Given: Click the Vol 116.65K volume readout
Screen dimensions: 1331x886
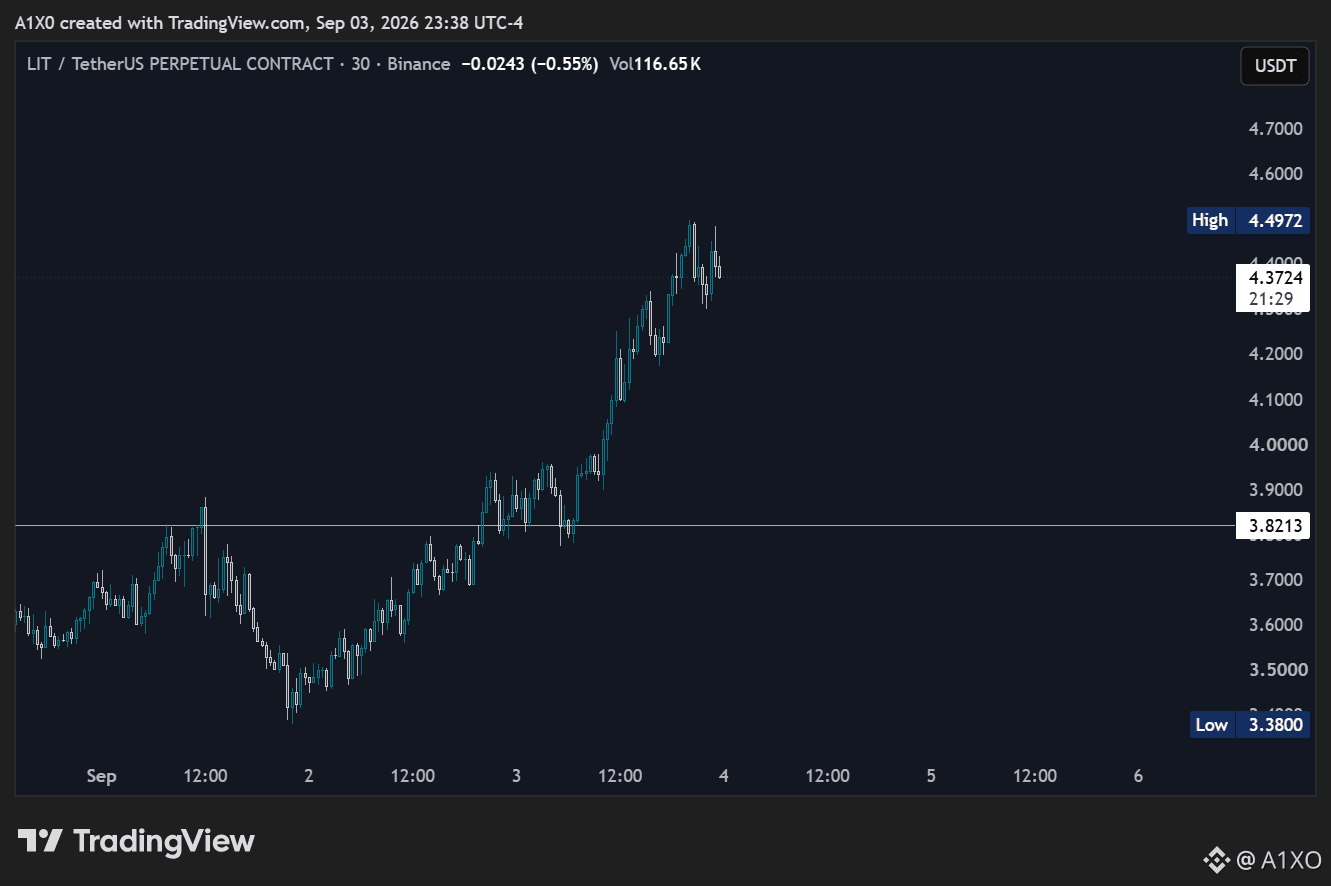Looking at the screenshot, I should coord(655,64).
